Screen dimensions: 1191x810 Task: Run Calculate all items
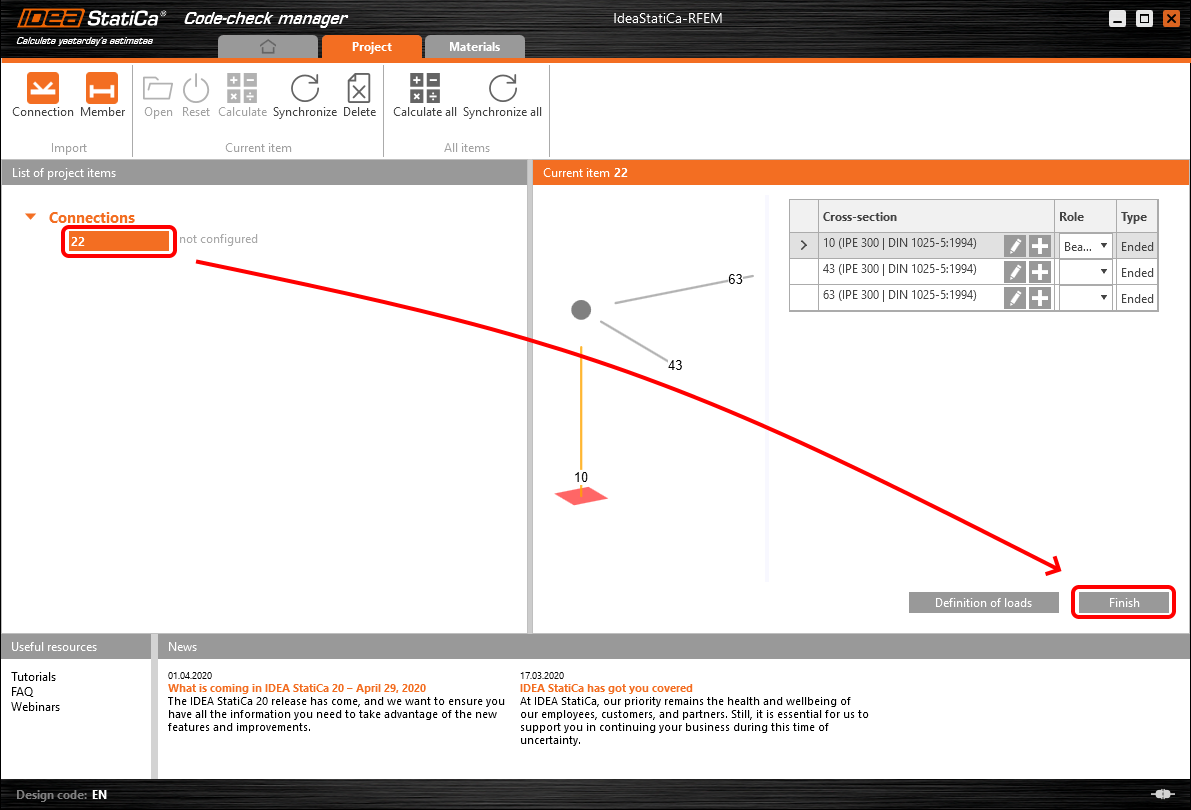[x=425, y=95]
